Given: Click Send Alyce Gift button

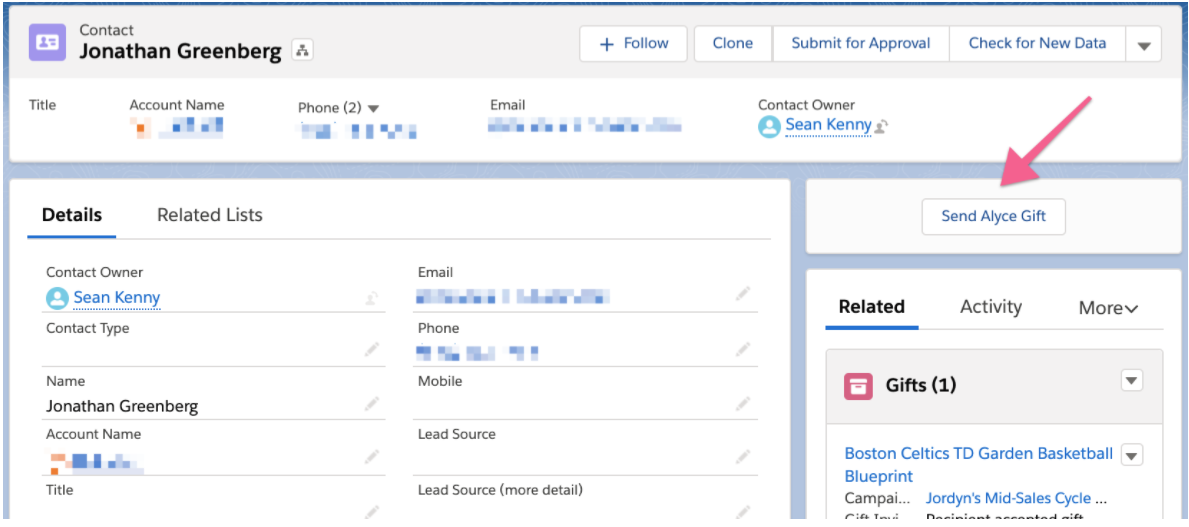Looking at the screenshot, I should click(993, 216).
